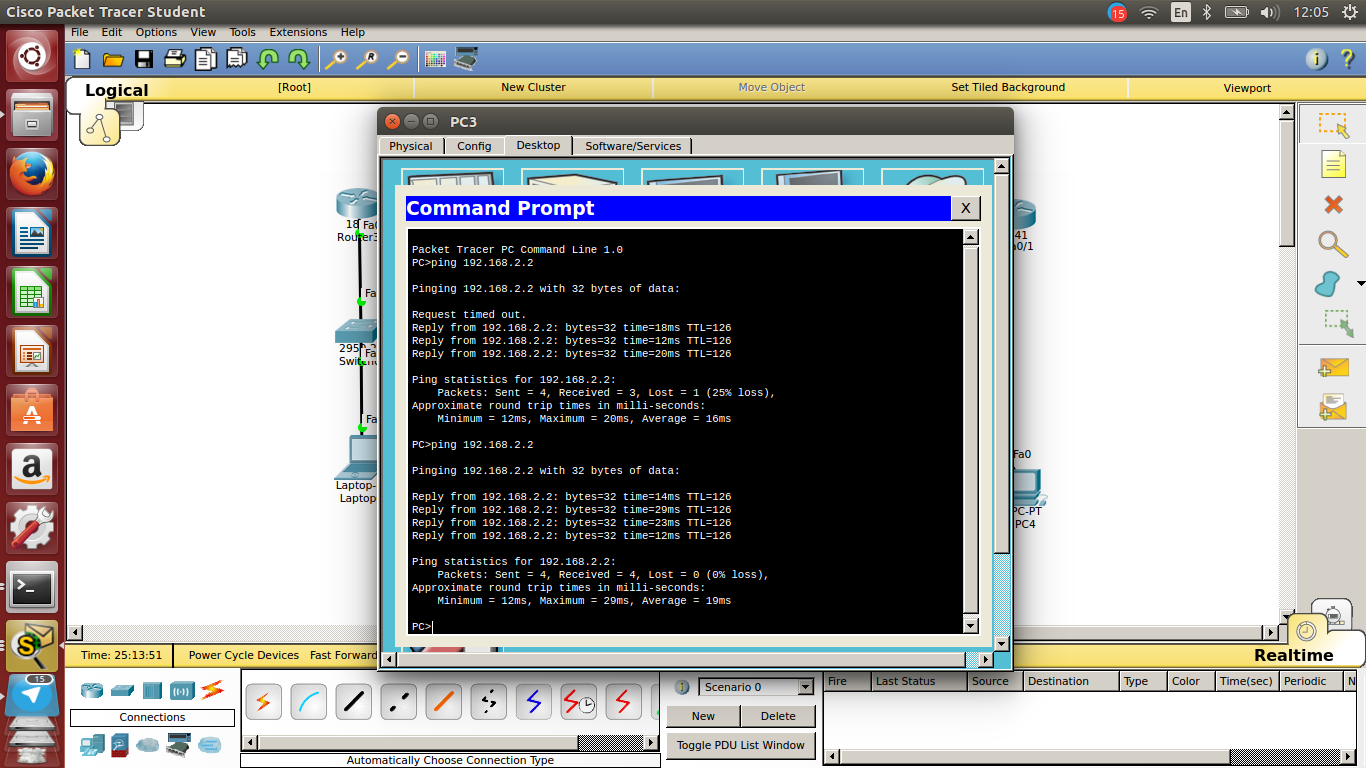Pick the Copper Straight-Through cable
1366x768 pixels.
click(x=354, y=702)
